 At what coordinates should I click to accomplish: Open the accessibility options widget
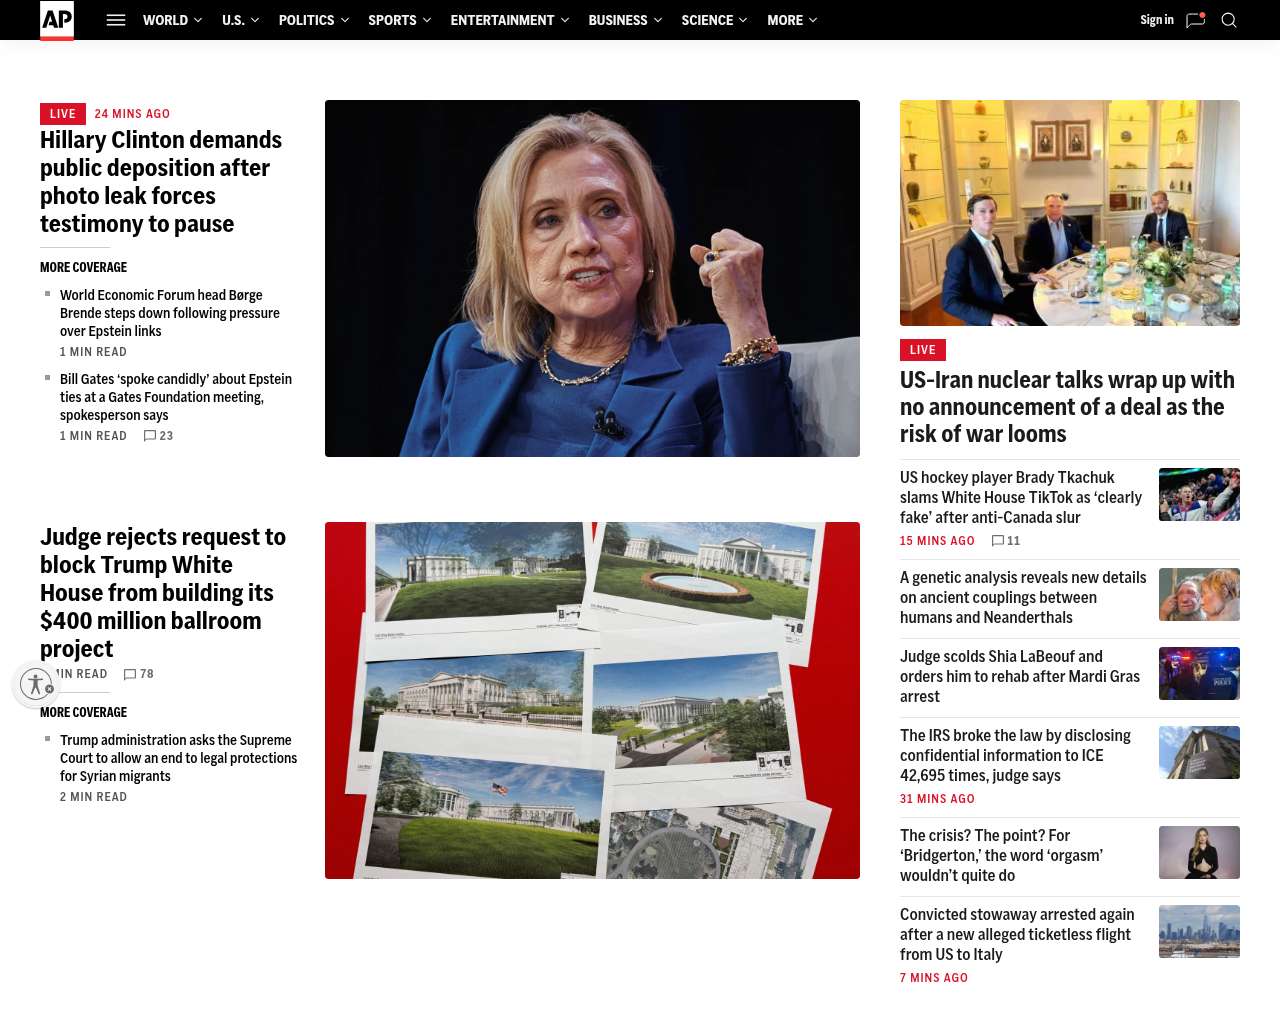pos(37,684)
